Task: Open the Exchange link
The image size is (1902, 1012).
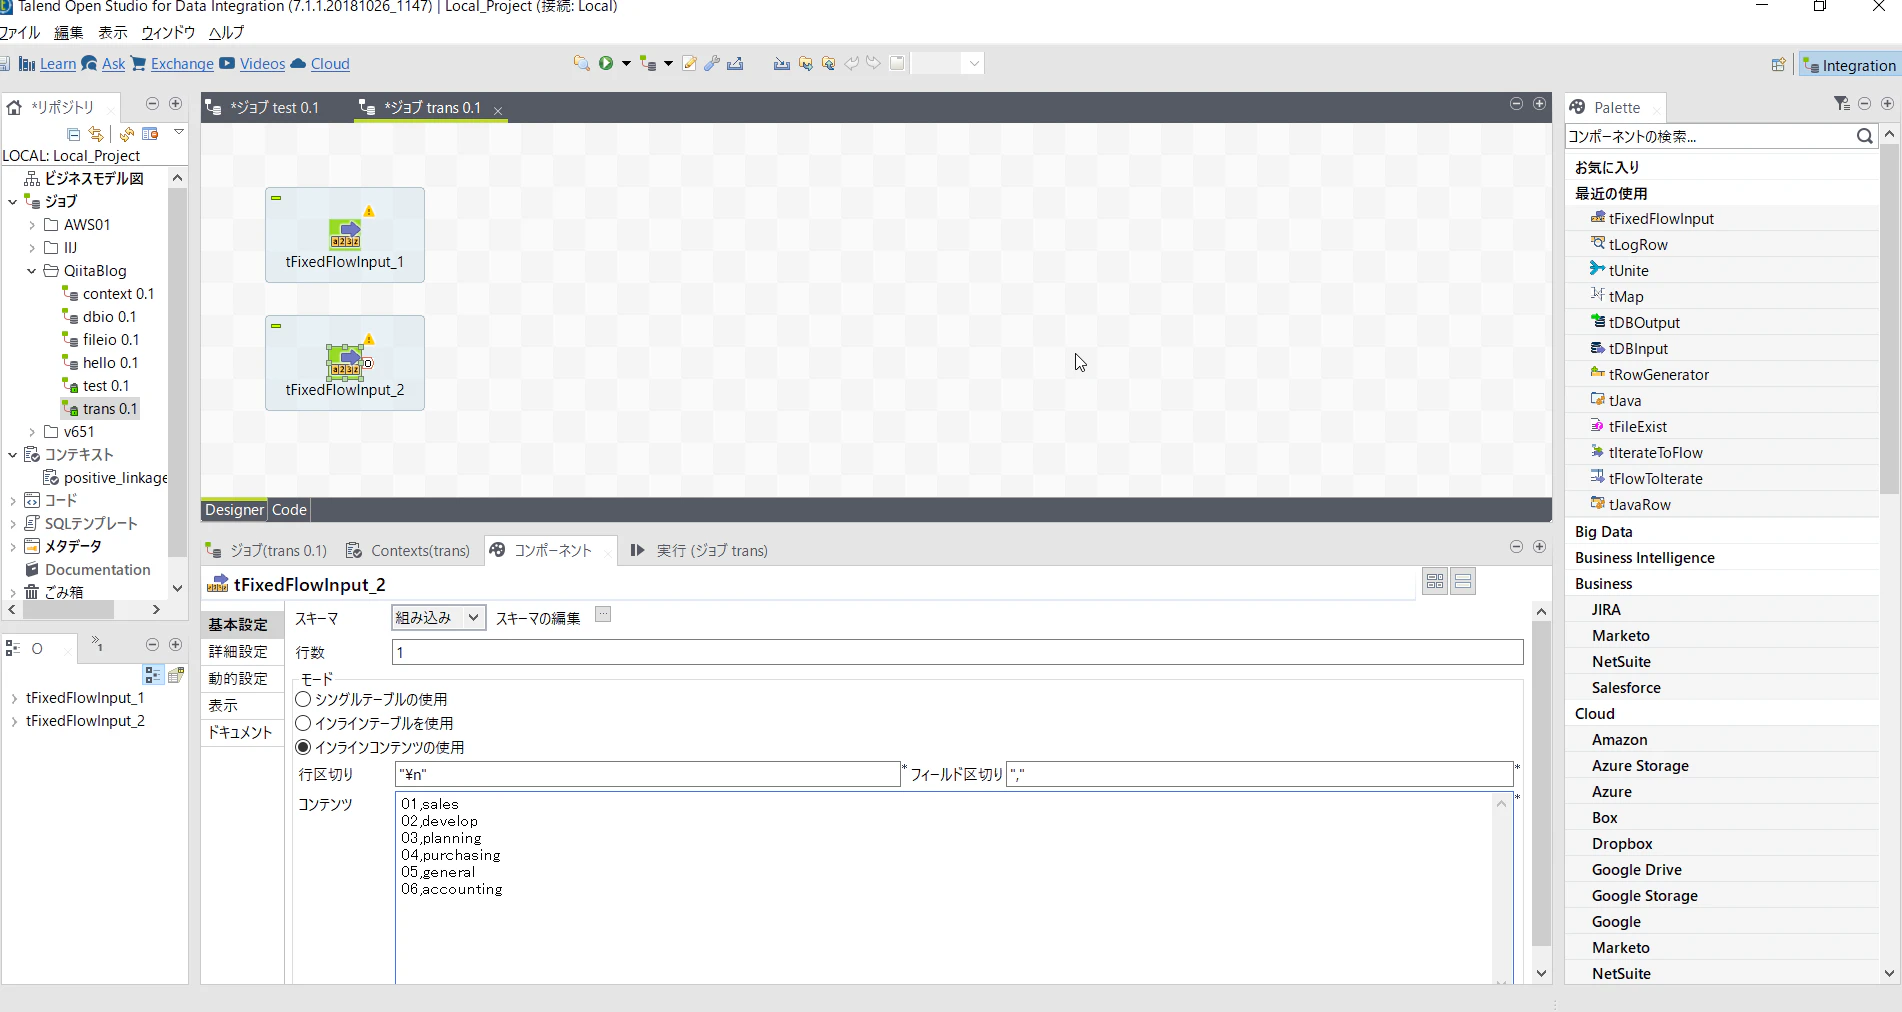Action: click(x=182, y=64)
